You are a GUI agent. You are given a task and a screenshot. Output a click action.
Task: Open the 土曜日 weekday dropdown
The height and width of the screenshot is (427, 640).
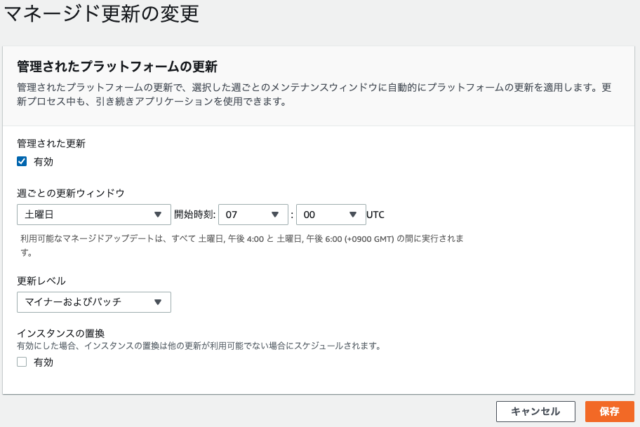94,215
